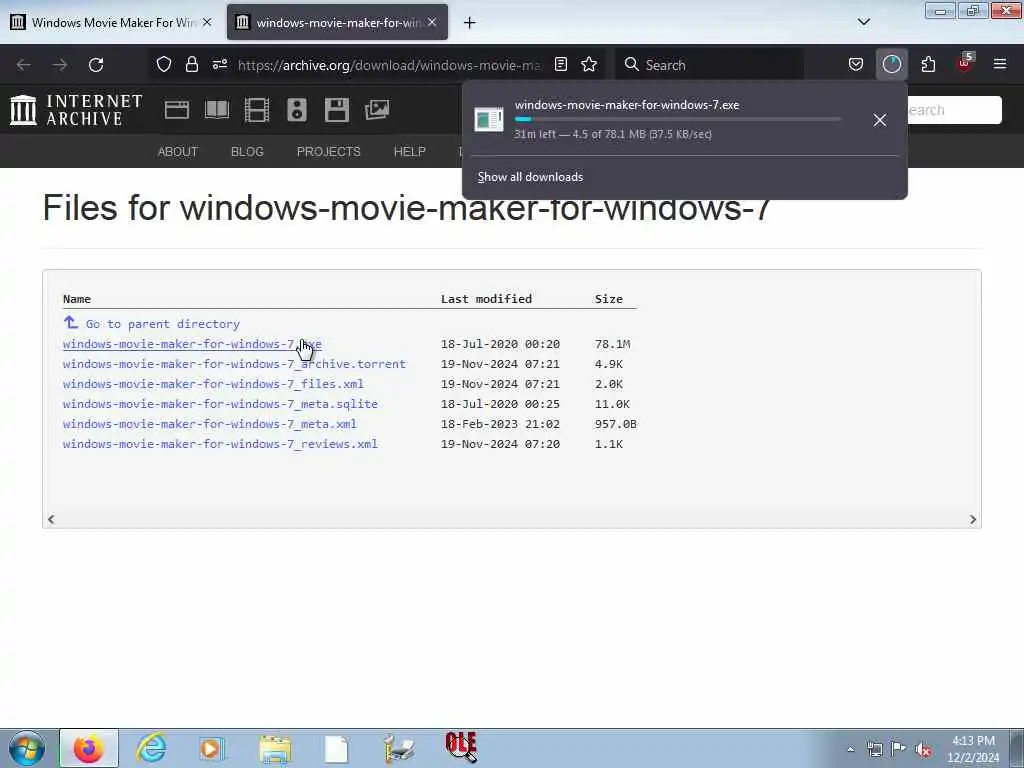This screenshot has height=768, width=1024.
Task: Open the BLOG menu item
Action: [248, 152]
